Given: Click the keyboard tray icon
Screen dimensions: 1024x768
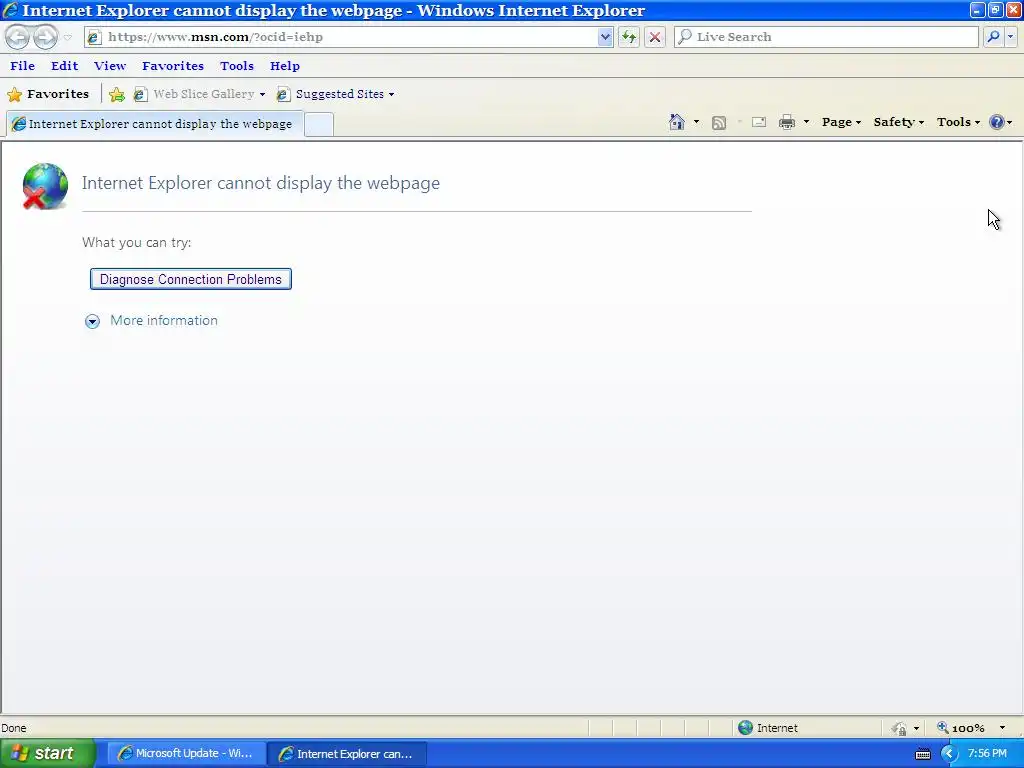Looking at the screenshot, I should click(923, 754).
